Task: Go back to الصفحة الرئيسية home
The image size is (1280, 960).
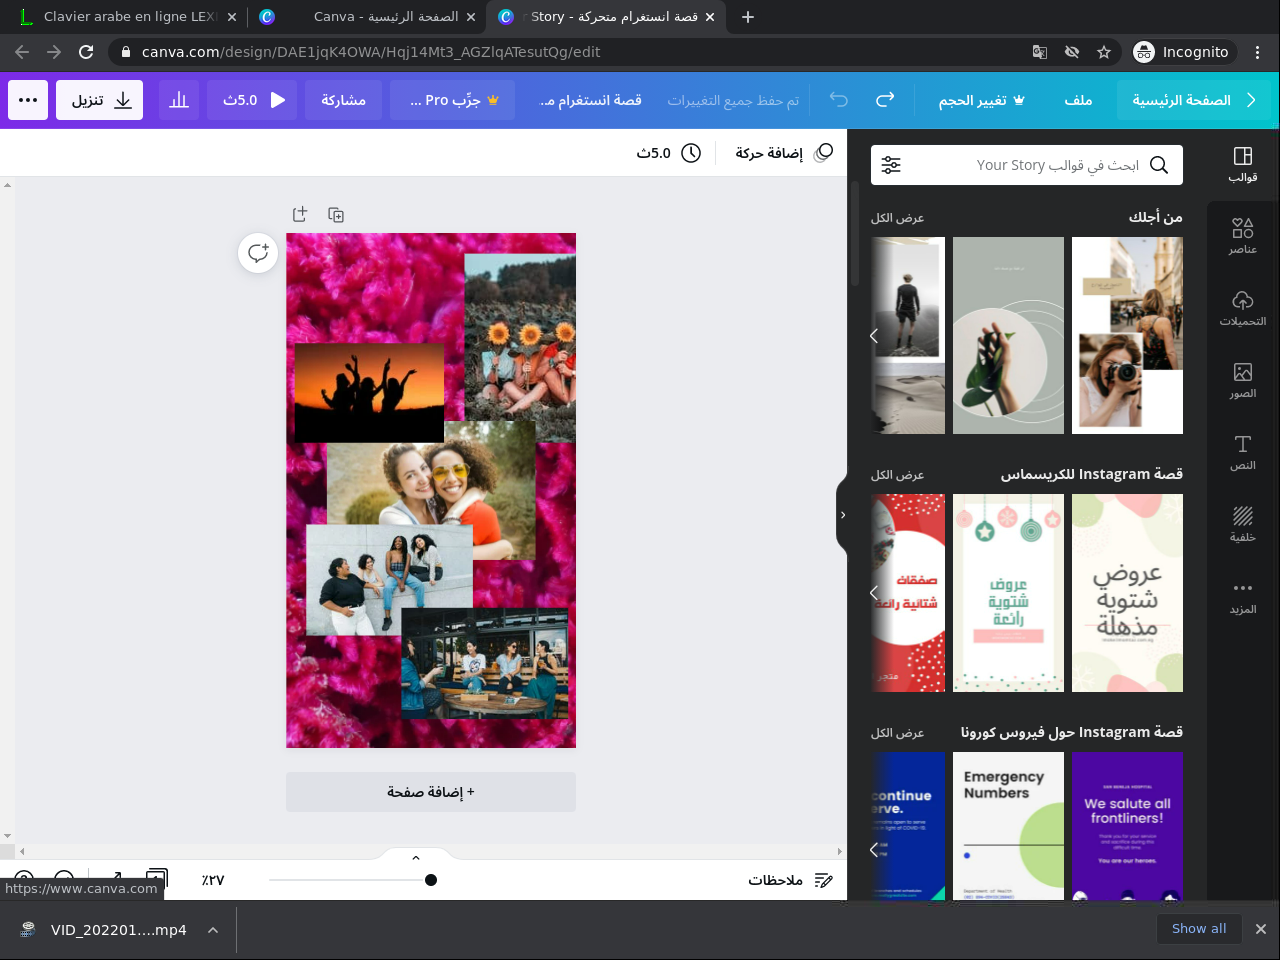Action: coord(1193,100)
